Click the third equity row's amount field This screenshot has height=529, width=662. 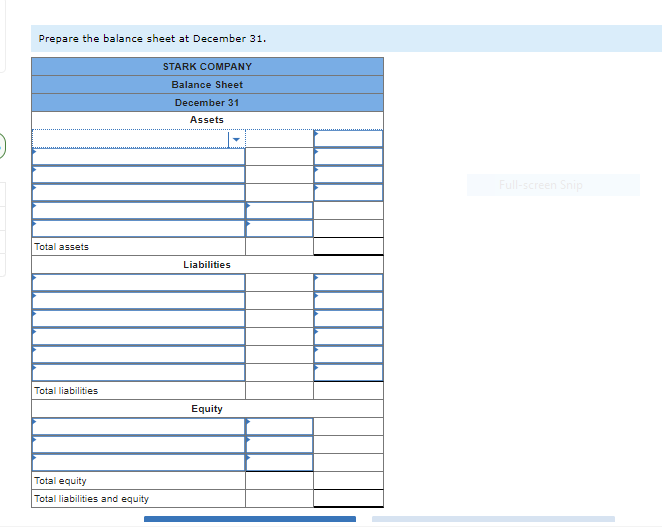(x=279, y=463)
